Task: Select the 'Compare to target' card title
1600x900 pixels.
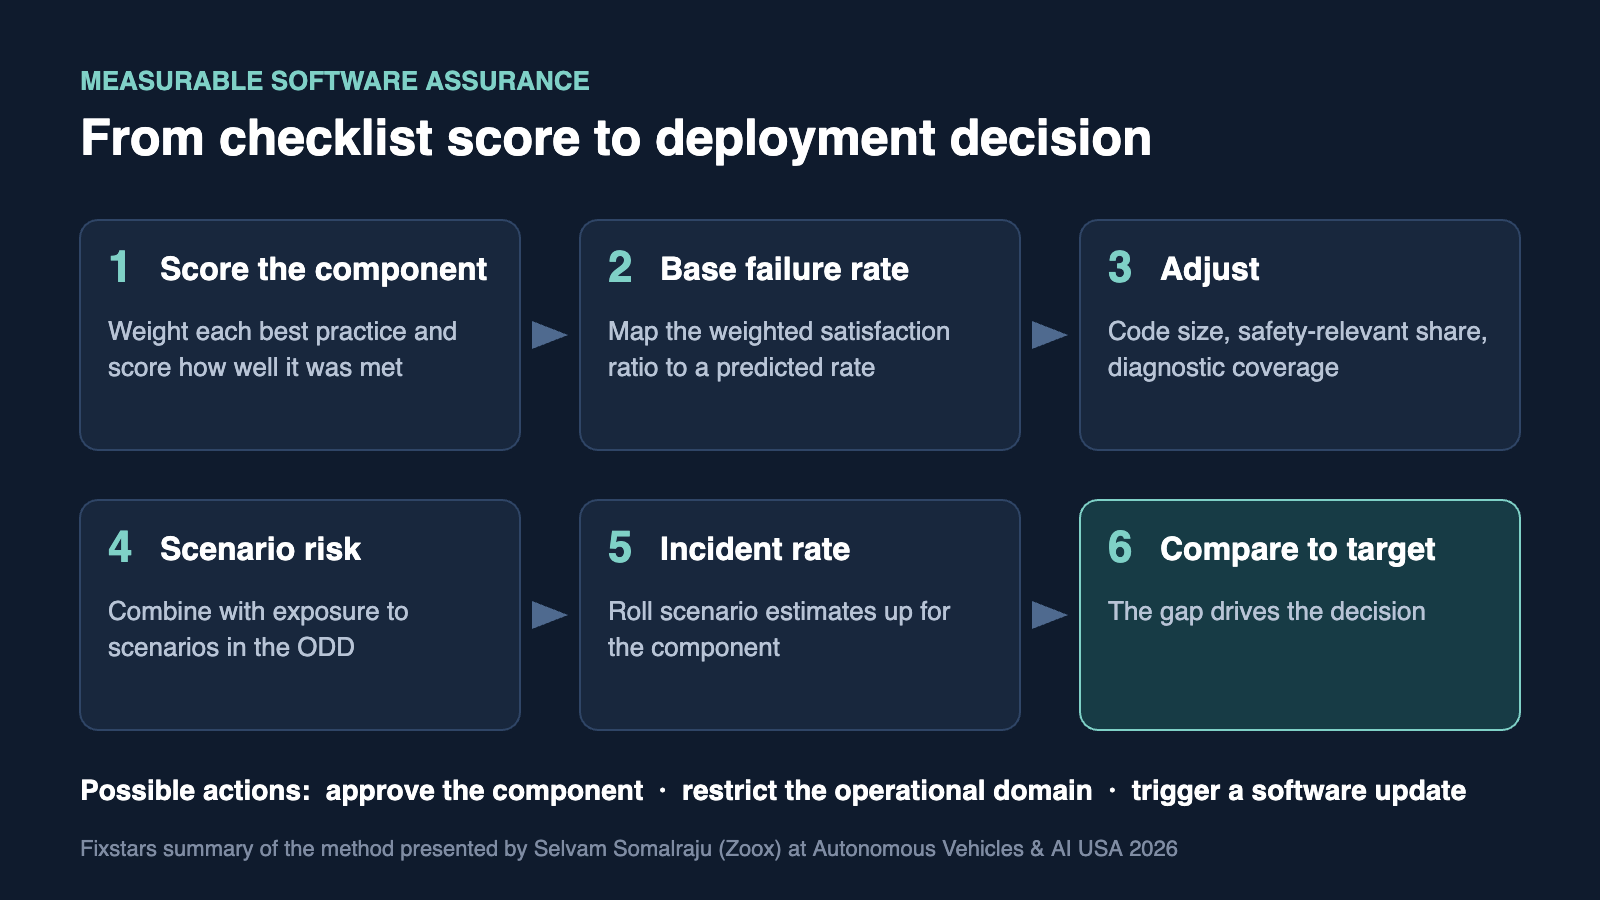Action: click(1297, 549)
